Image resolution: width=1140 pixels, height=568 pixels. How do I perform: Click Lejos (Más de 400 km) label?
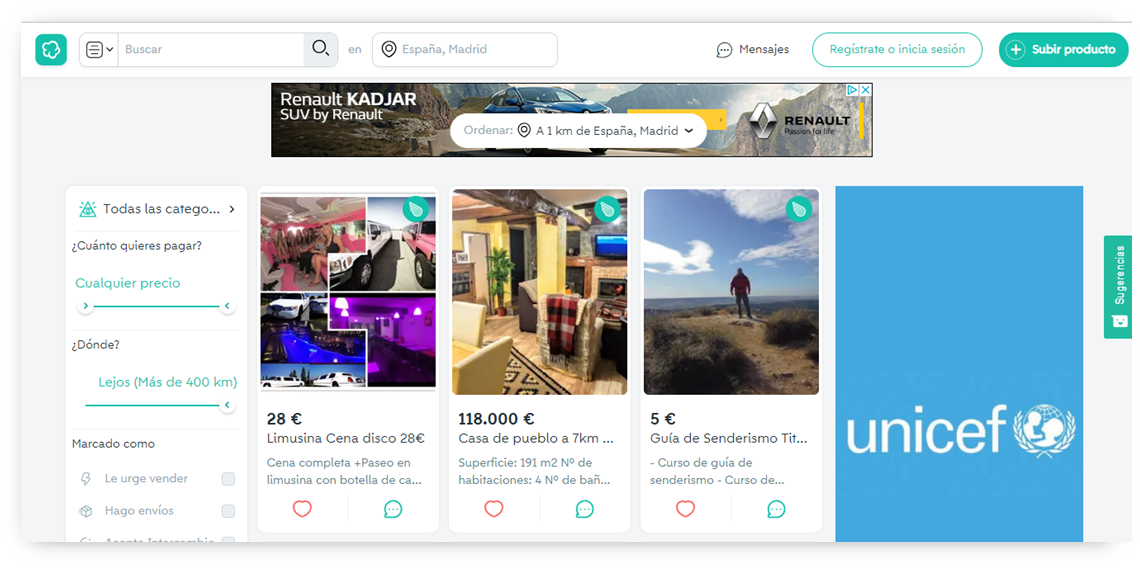point(168,382)
